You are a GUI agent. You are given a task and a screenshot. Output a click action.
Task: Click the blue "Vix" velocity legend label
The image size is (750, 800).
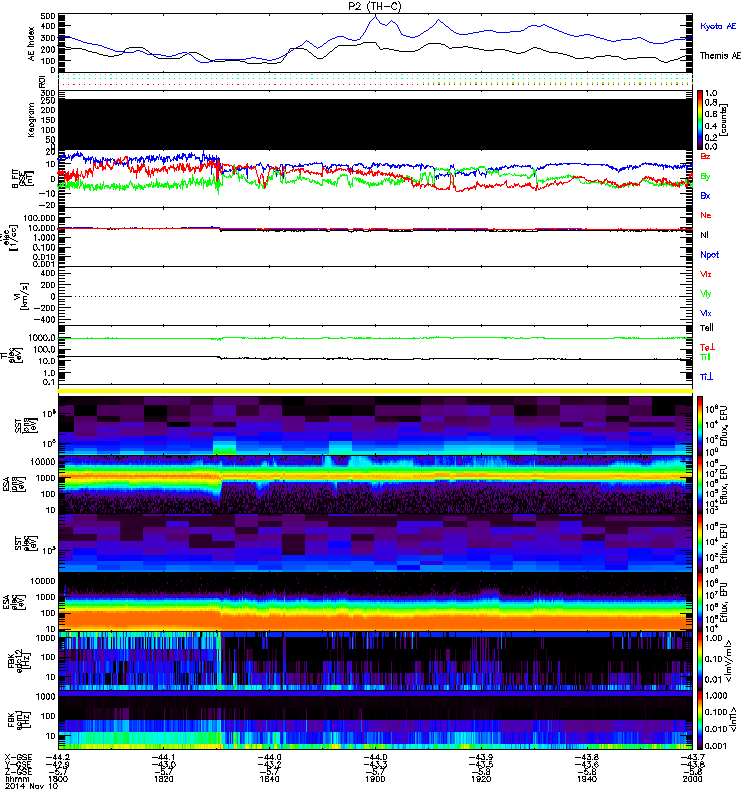pos(705,313)
